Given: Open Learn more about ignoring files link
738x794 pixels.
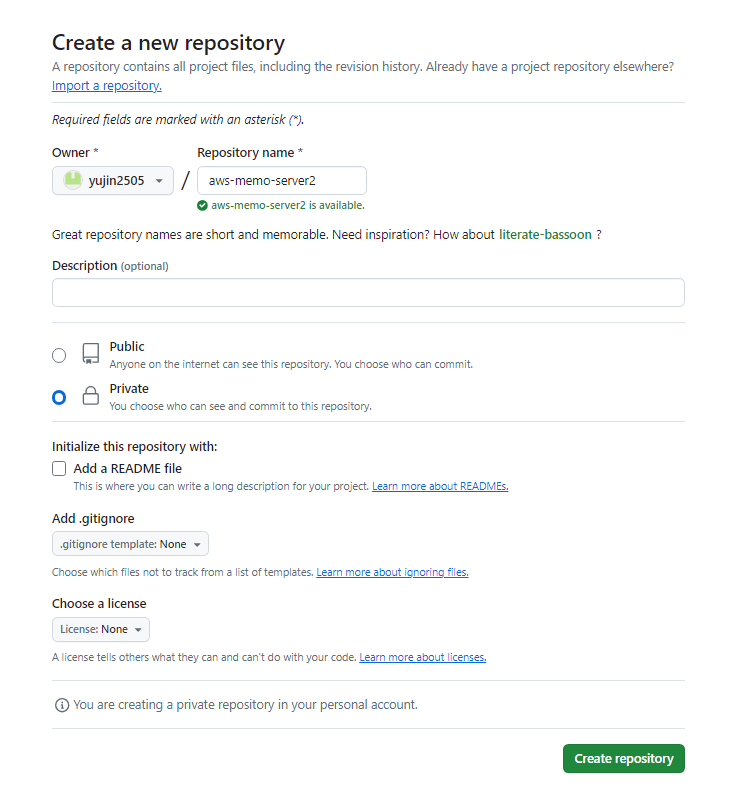Looking at the screenshot, I should point(392,572).
